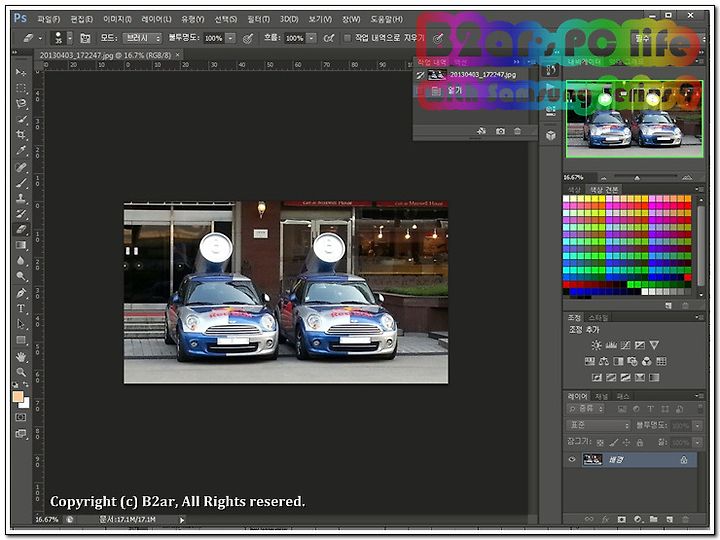Open layer blend mode 표준 dropdown
Viewport: 720px width, 540px height.
click(599, 425)
